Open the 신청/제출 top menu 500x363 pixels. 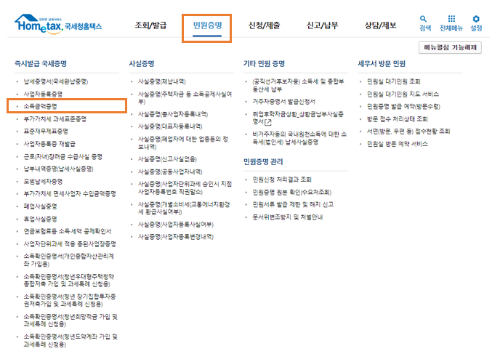click(264, 26)
